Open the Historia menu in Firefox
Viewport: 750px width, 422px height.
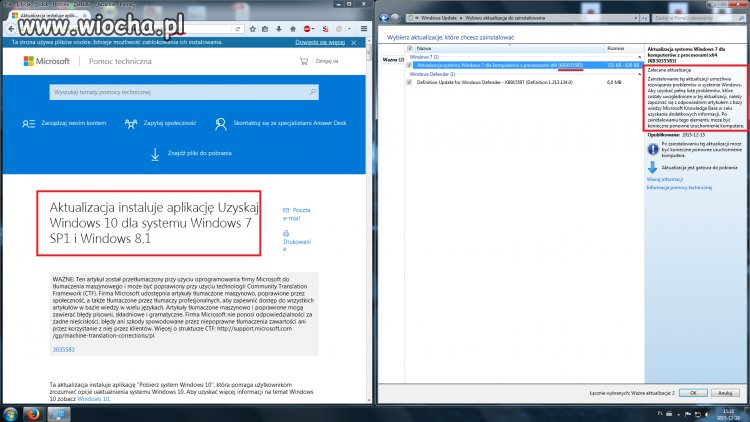coord(60,4)
